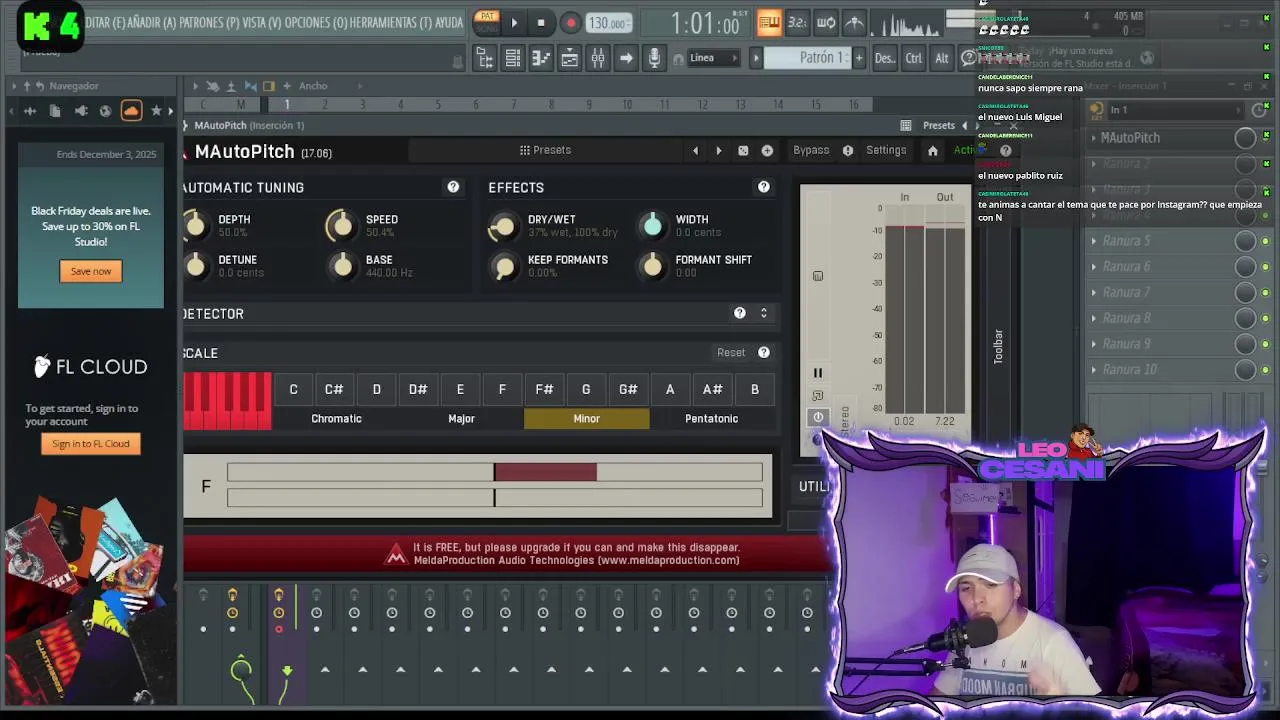Mute Ranura 7 with its green LED
This screenshot has width=1280, height=720.
click(1266, 293)
